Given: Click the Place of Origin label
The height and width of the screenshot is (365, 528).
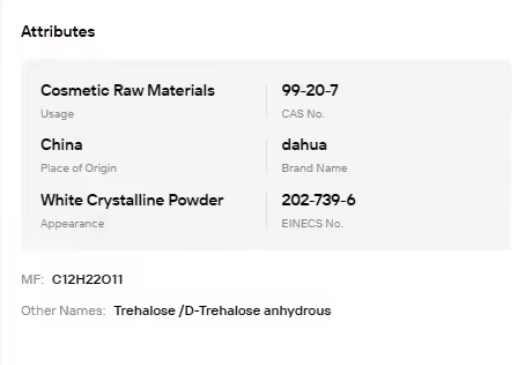Looking at the screenshot, I should (79, 168).
